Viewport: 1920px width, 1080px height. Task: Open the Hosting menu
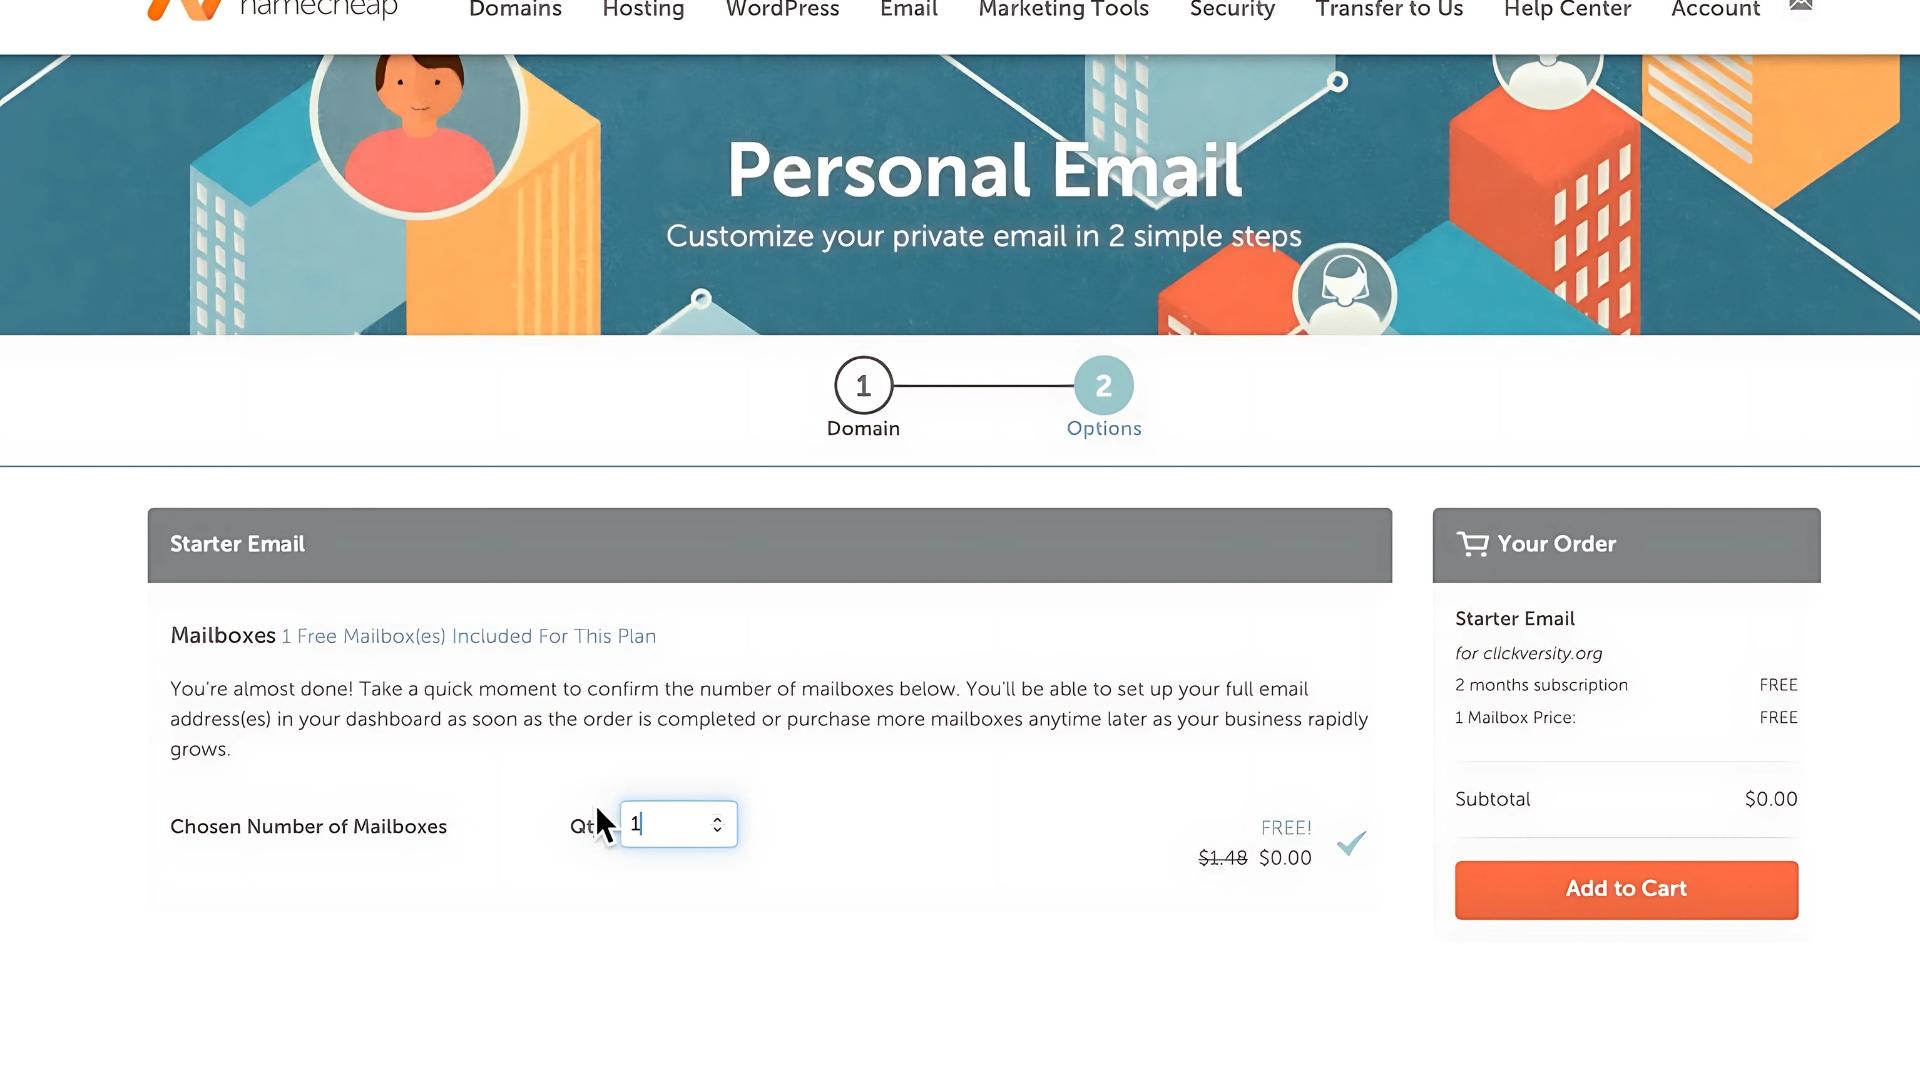643,10
